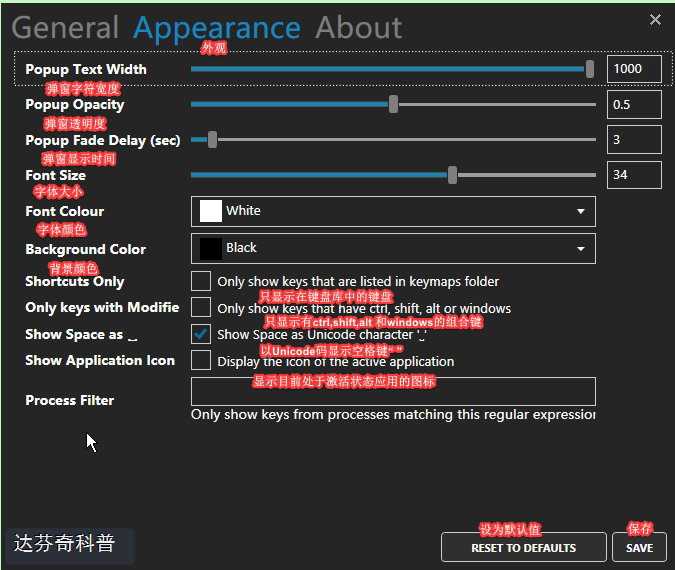
Task: Click the Show Application Icon label
Action: coord(100,360)
